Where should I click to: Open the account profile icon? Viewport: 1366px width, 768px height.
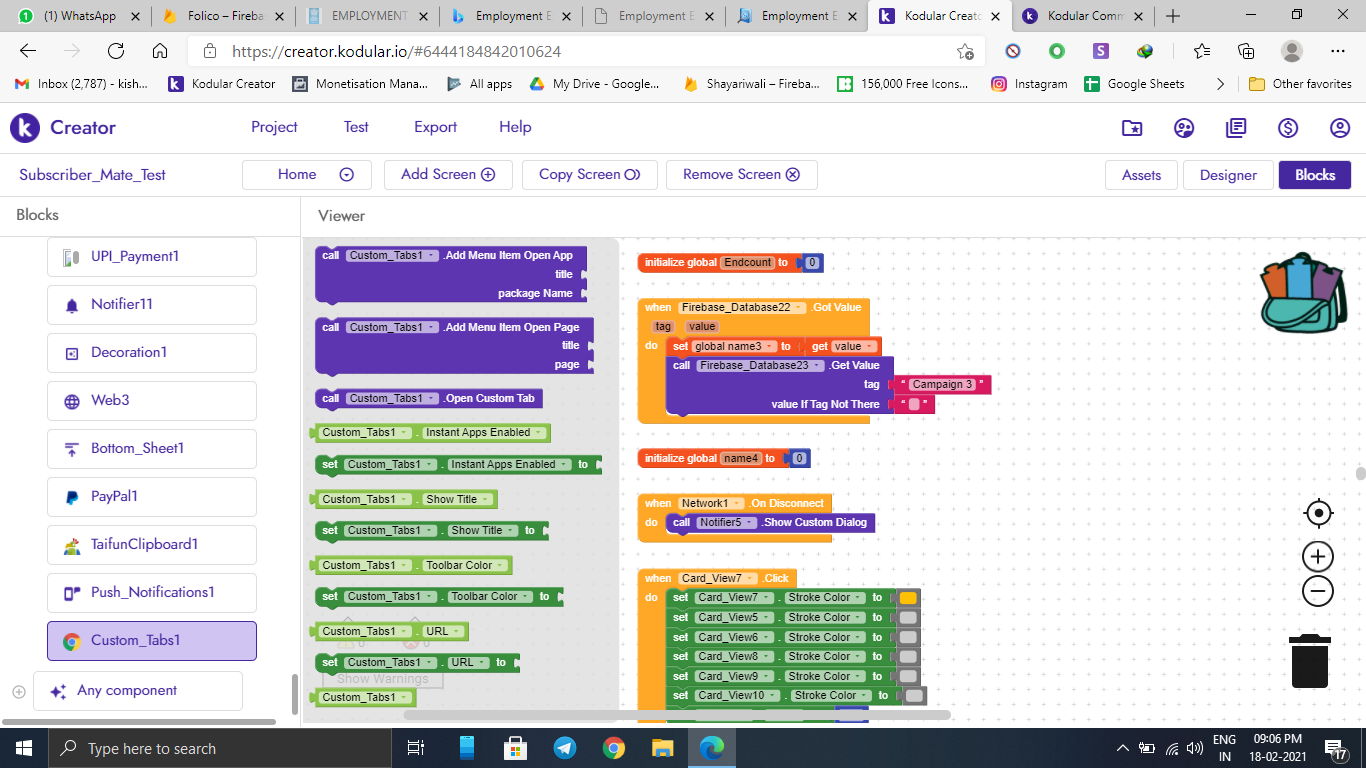pyautogui.click(x=1340, y=128)
